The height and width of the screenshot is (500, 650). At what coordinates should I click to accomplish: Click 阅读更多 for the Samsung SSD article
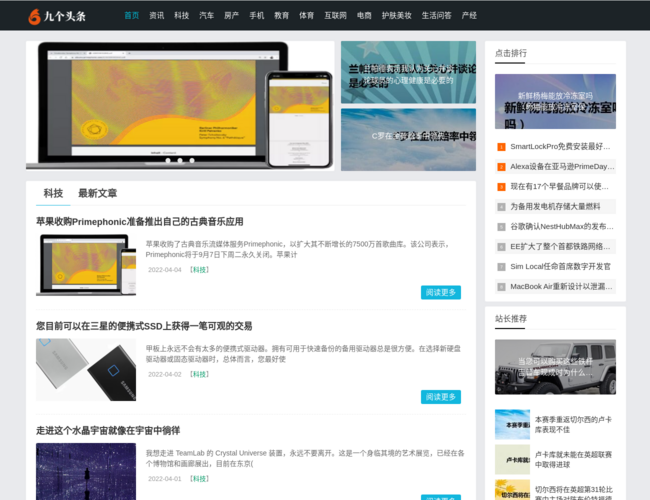coord(441,397)
